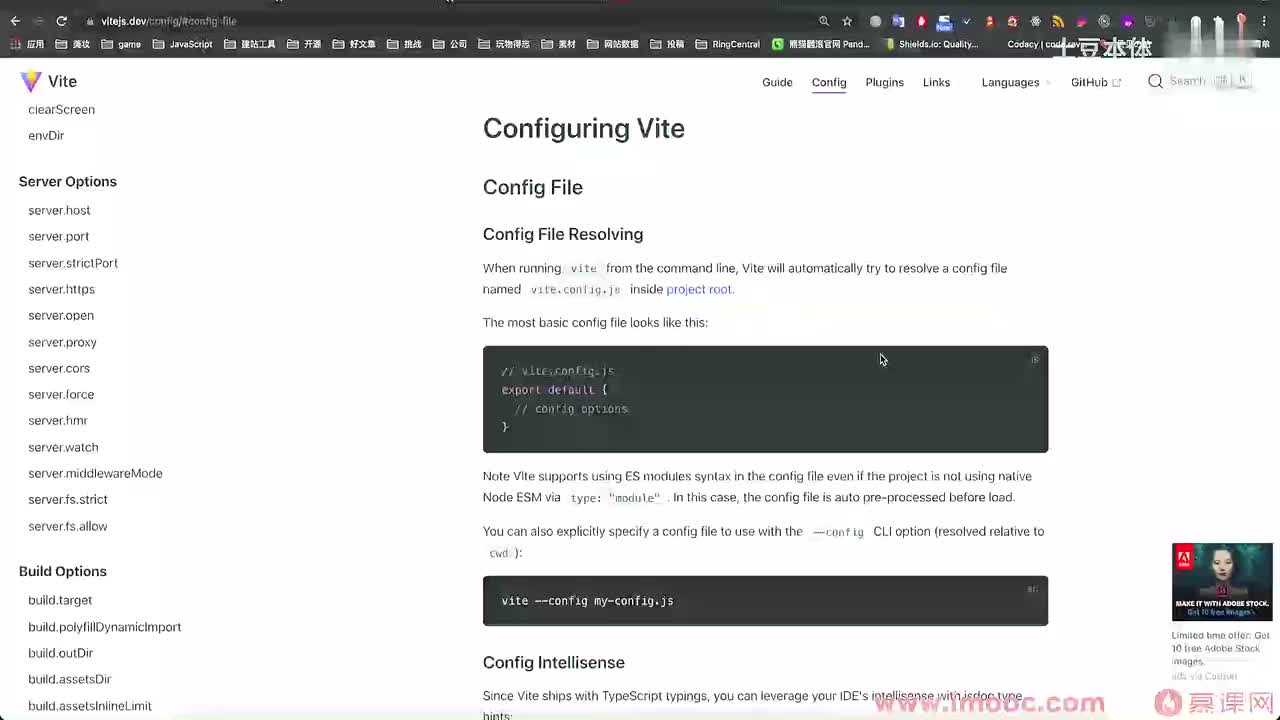Click the Adobe Stock ad thumbnail
Screen dimensions: 1280x720
[x=1222, y=582]
